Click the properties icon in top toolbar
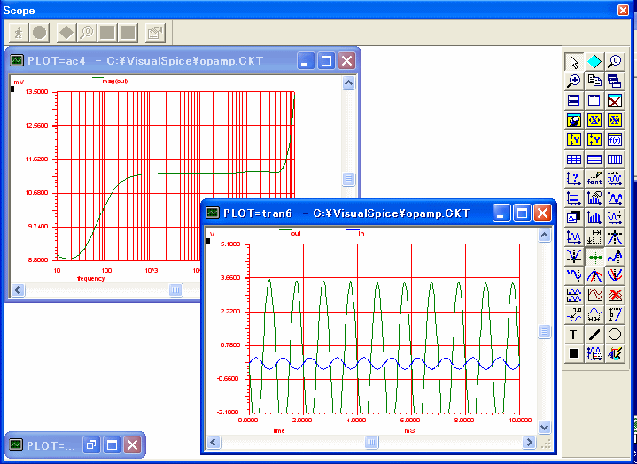The height and width of the screenshot is (464, 637). point(155,32)
